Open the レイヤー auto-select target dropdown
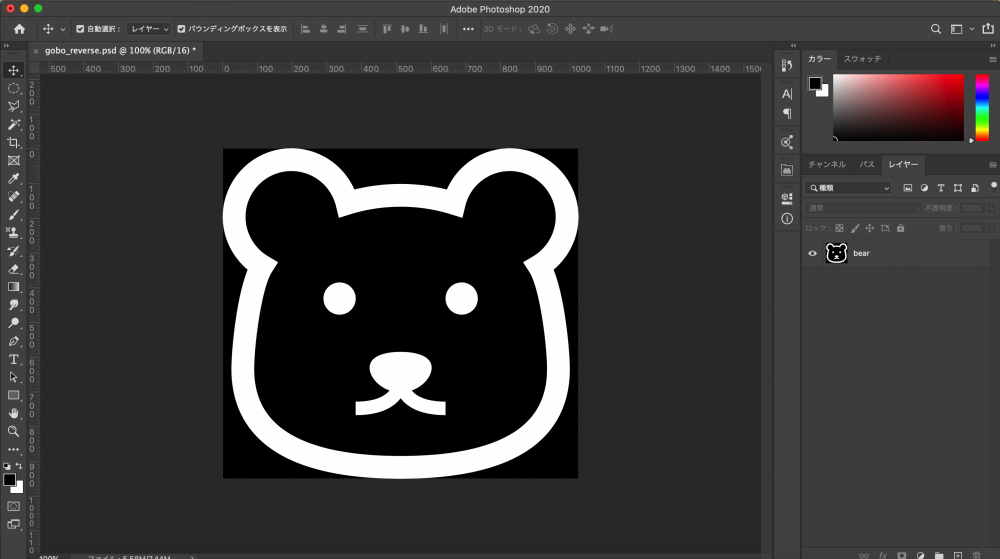 pos(149,29)
